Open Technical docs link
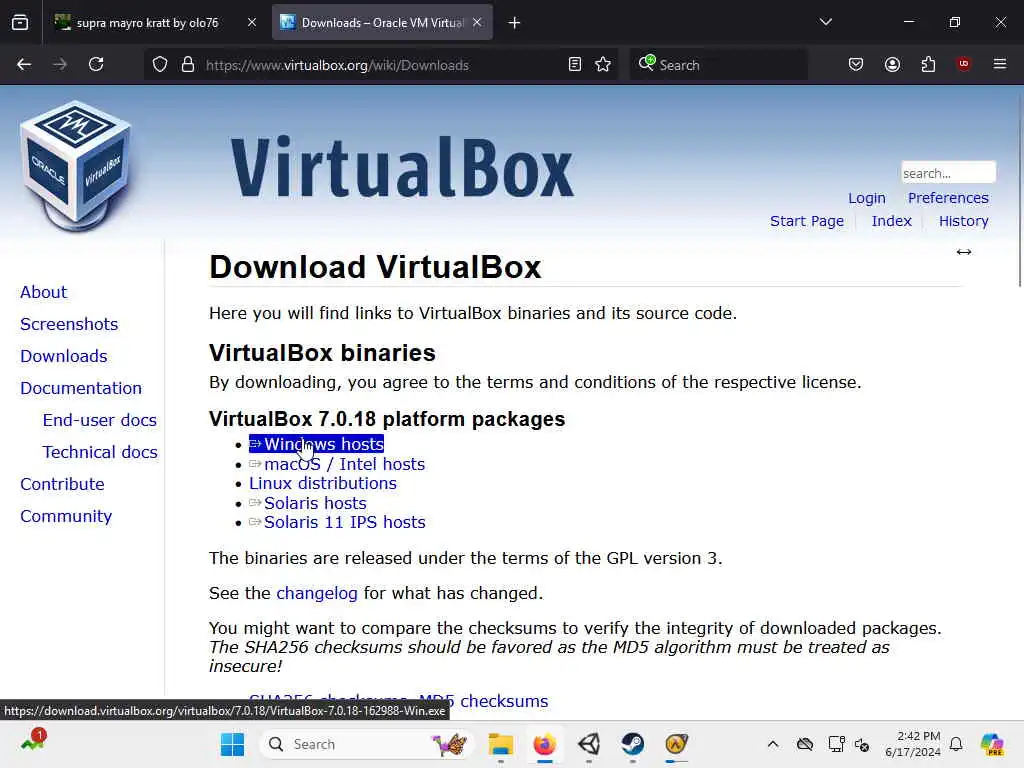Image resolution: width=1024 pixels, height=768 pixels. click(x=100, y=452)
